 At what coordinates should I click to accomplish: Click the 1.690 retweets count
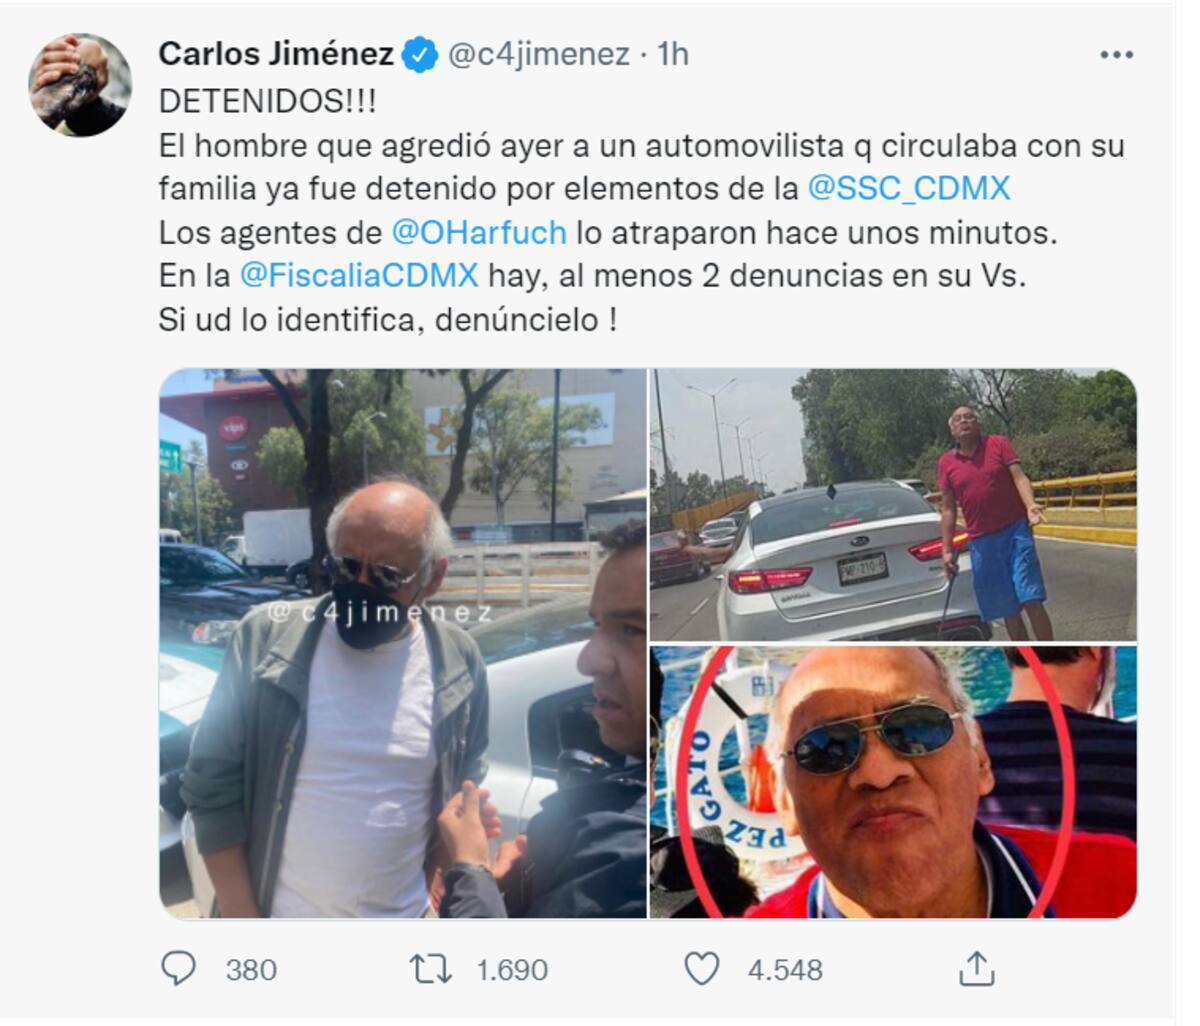[512, 970]
